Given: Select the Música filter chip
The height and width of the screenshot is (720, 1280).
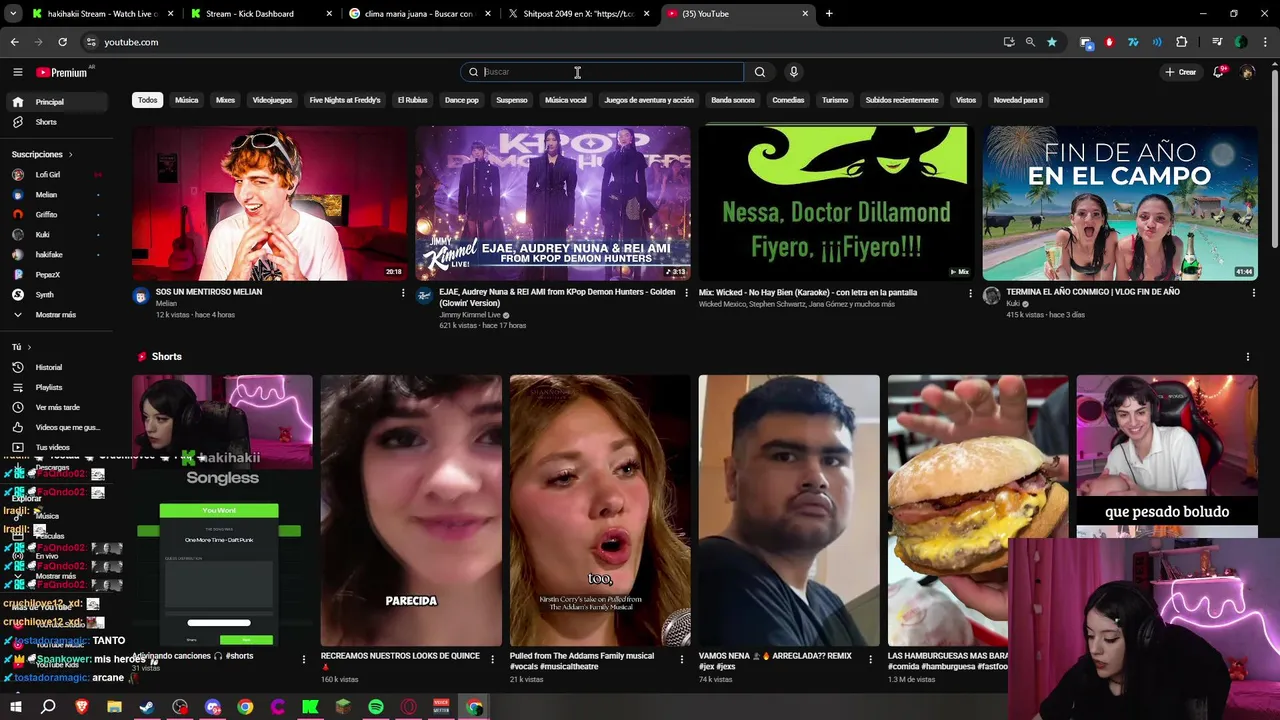Looking at the screenshot, I should (187, 100).
